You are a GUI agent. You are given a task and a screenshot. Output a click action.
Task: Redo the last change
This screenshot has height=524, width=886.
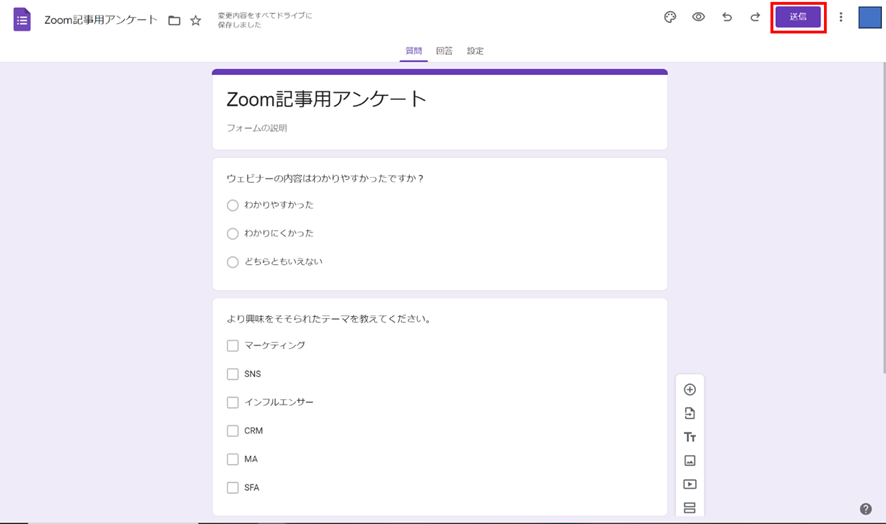coord(755,17)
